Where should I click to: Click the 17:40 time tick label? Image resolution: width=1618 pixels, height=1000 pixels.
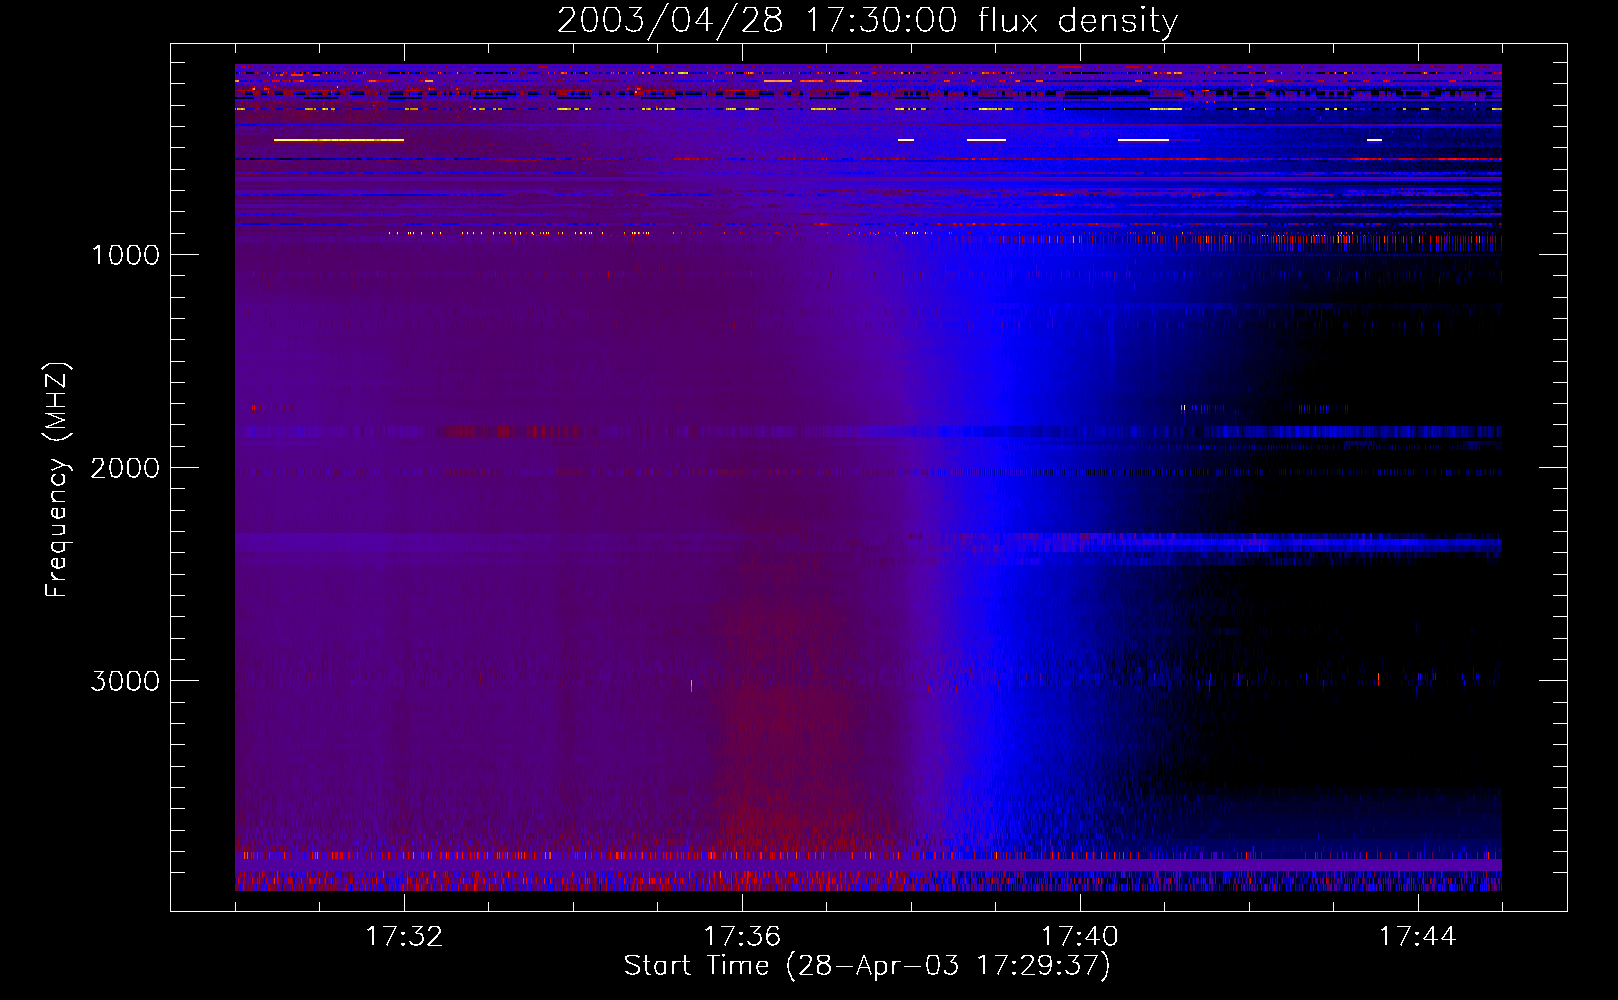coord(1080,937)
